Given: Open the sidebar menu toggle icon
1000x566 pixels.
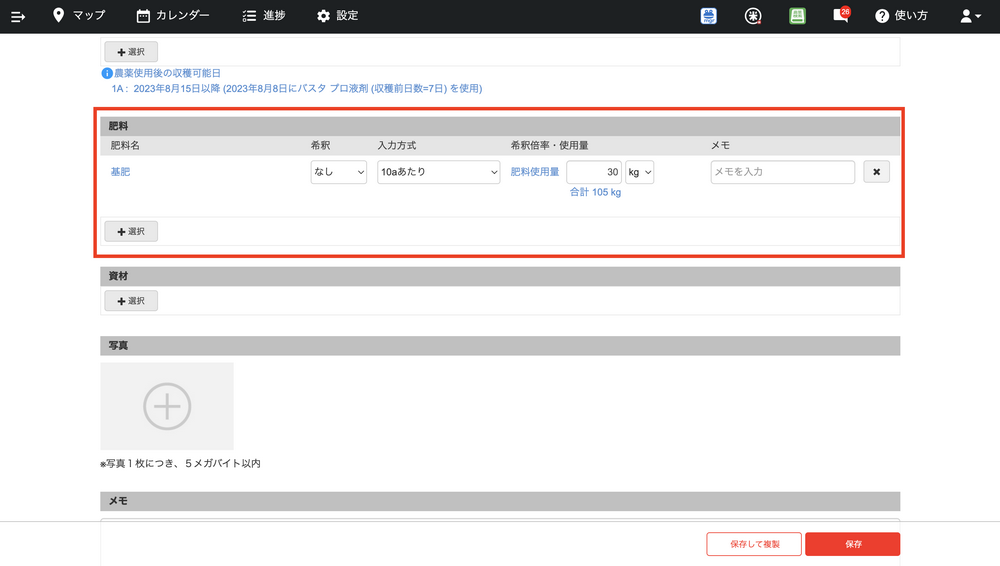Looking at the screenshot, I should click(18, 16).
